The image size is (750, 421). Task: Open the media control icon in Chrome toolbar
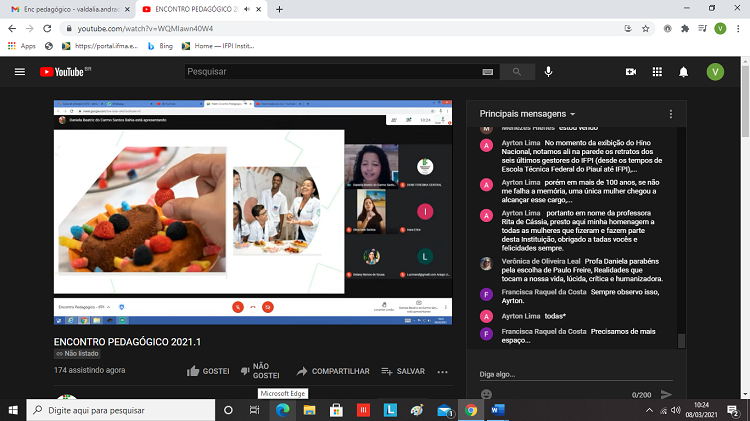click(702, 29)
